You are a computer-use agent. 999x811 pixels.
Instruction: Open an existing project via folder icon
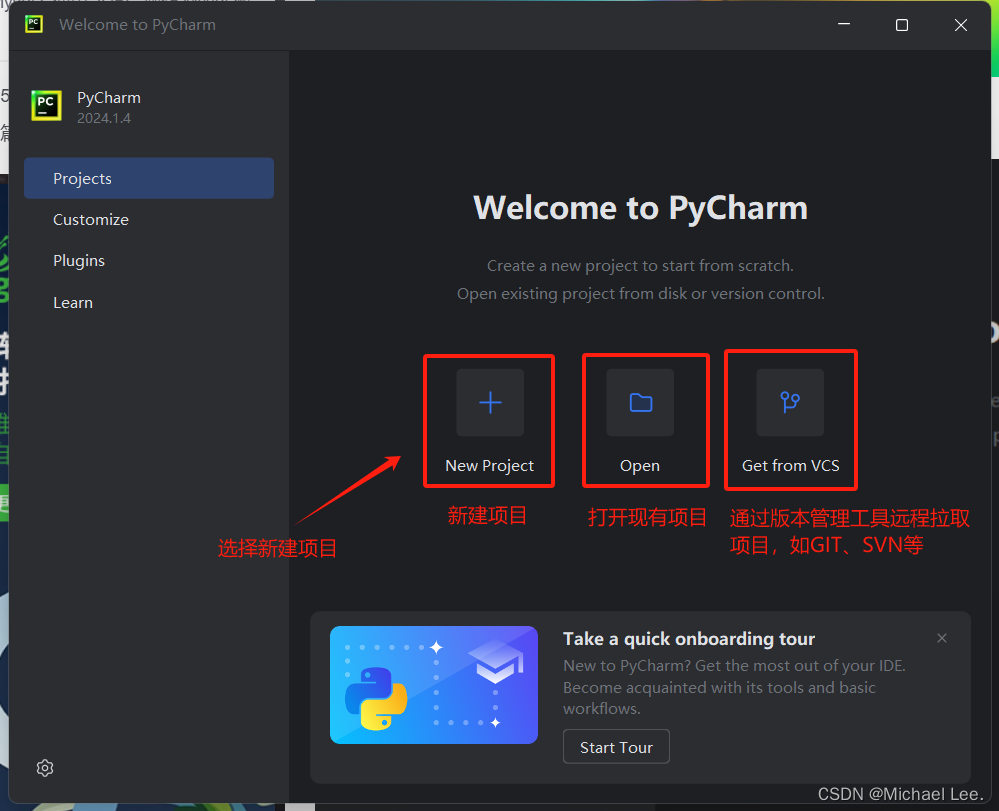pyautogui.click(x=640, y=403)
